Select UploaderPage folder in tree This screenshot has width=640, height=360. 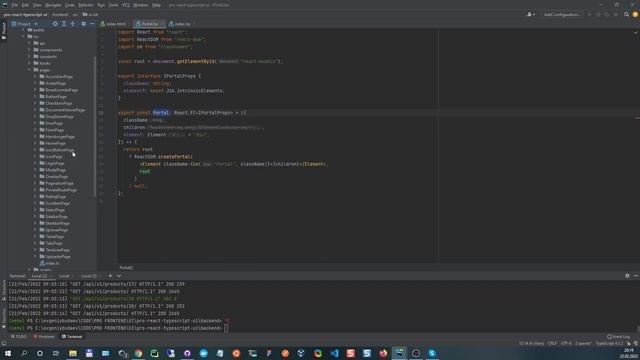tap(55, 256)
